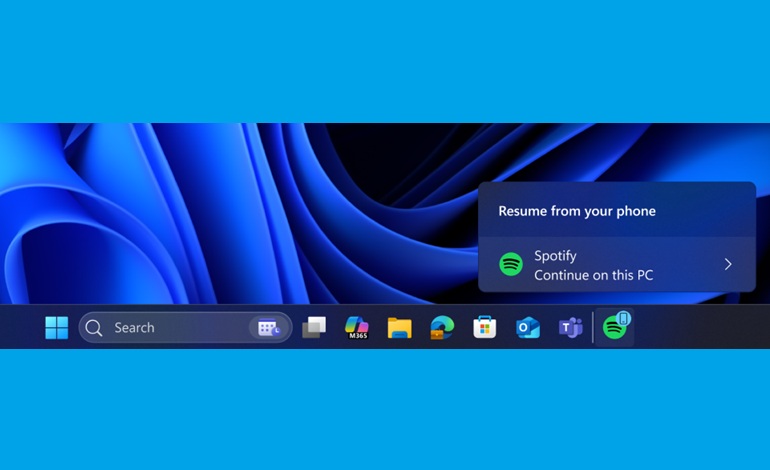Click the chevron arrow beside Continue on this PC

coord(728,264)
